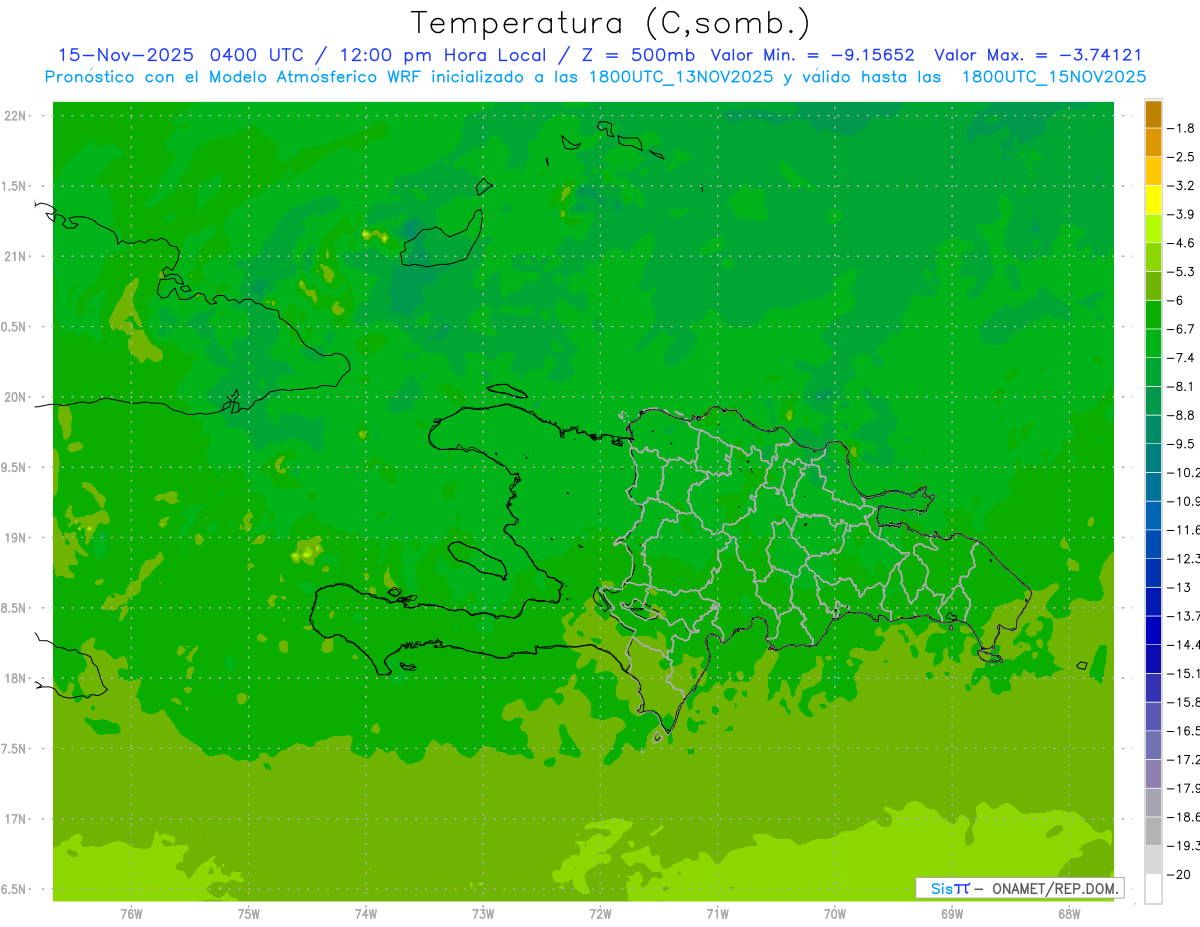Click the '68W' longitude label
The image size is (1200, 927).
point(1069,914)
